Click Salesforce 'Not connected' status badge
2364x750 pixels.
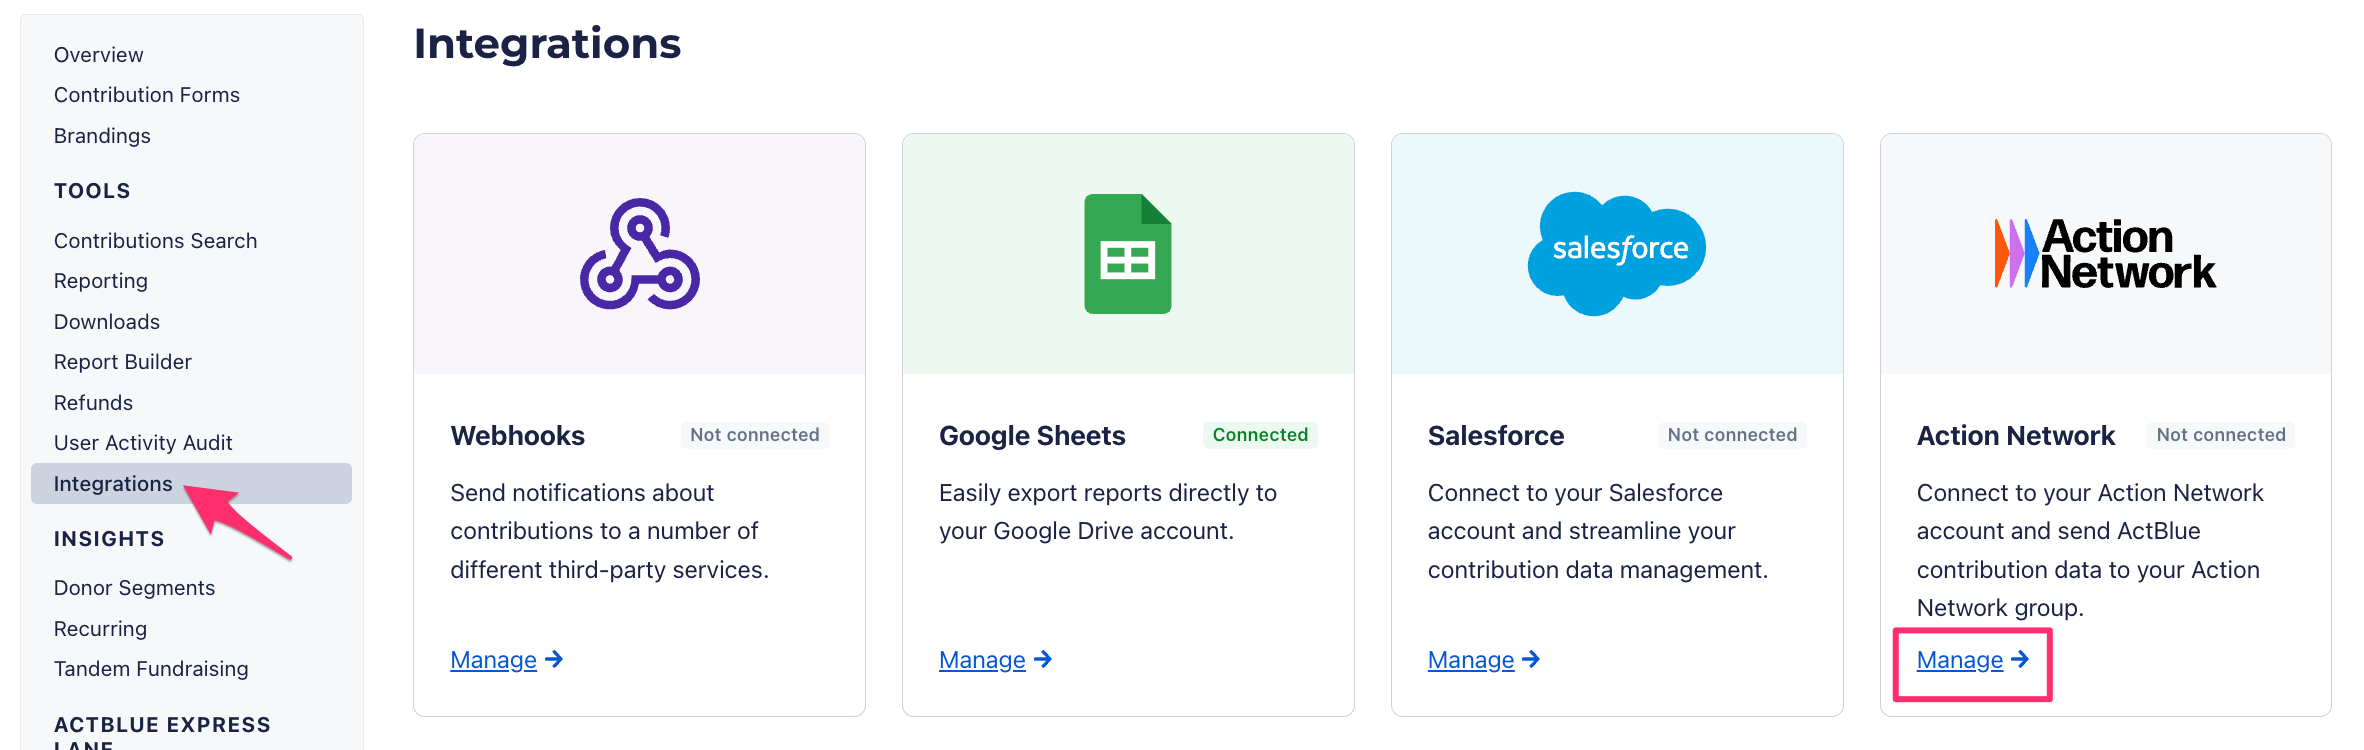pos(1733,435)
